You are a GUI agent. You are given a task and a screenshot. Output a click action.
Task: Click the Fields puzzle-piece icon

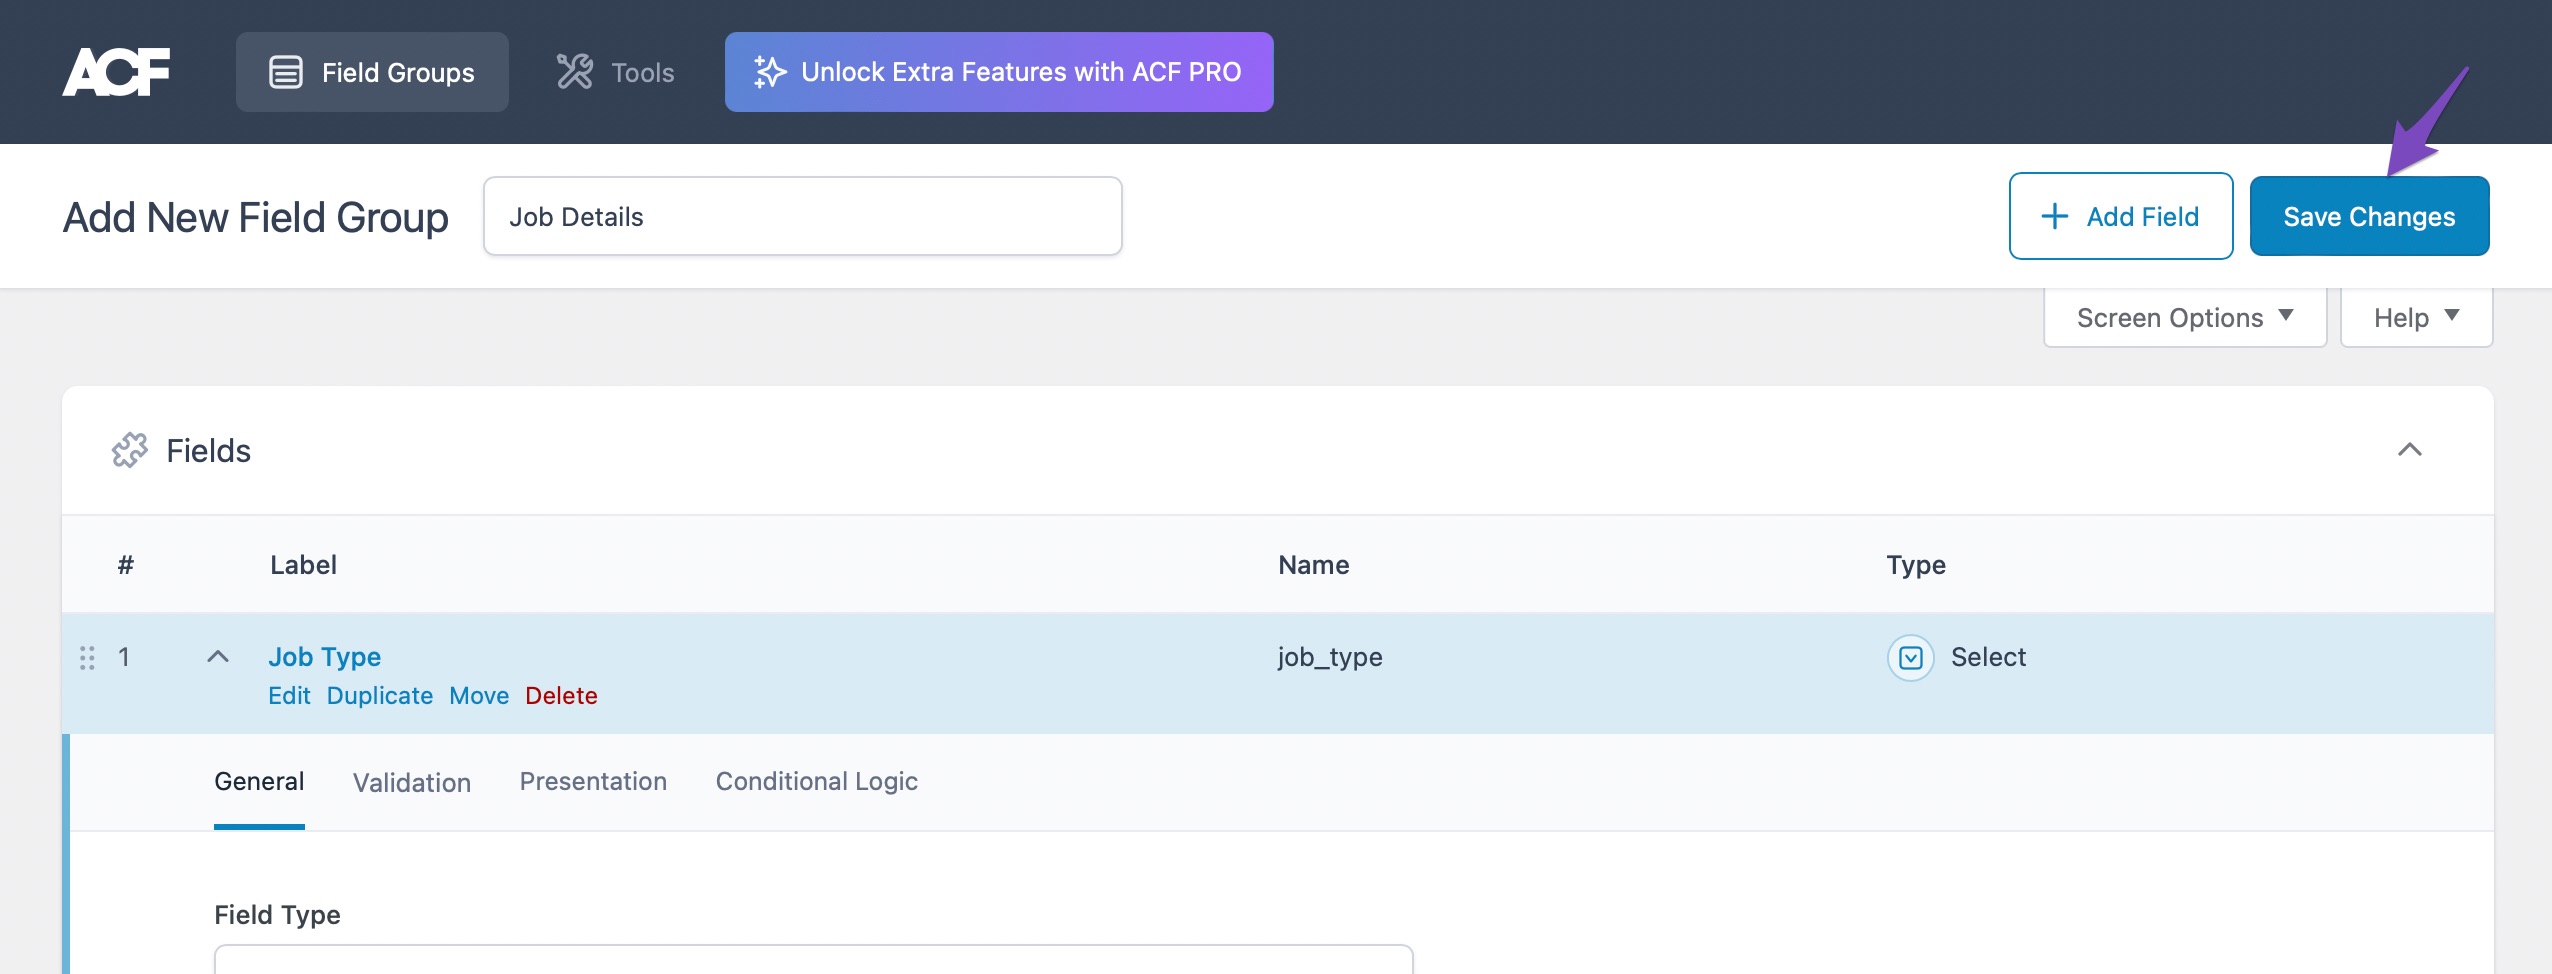(130, 450)
